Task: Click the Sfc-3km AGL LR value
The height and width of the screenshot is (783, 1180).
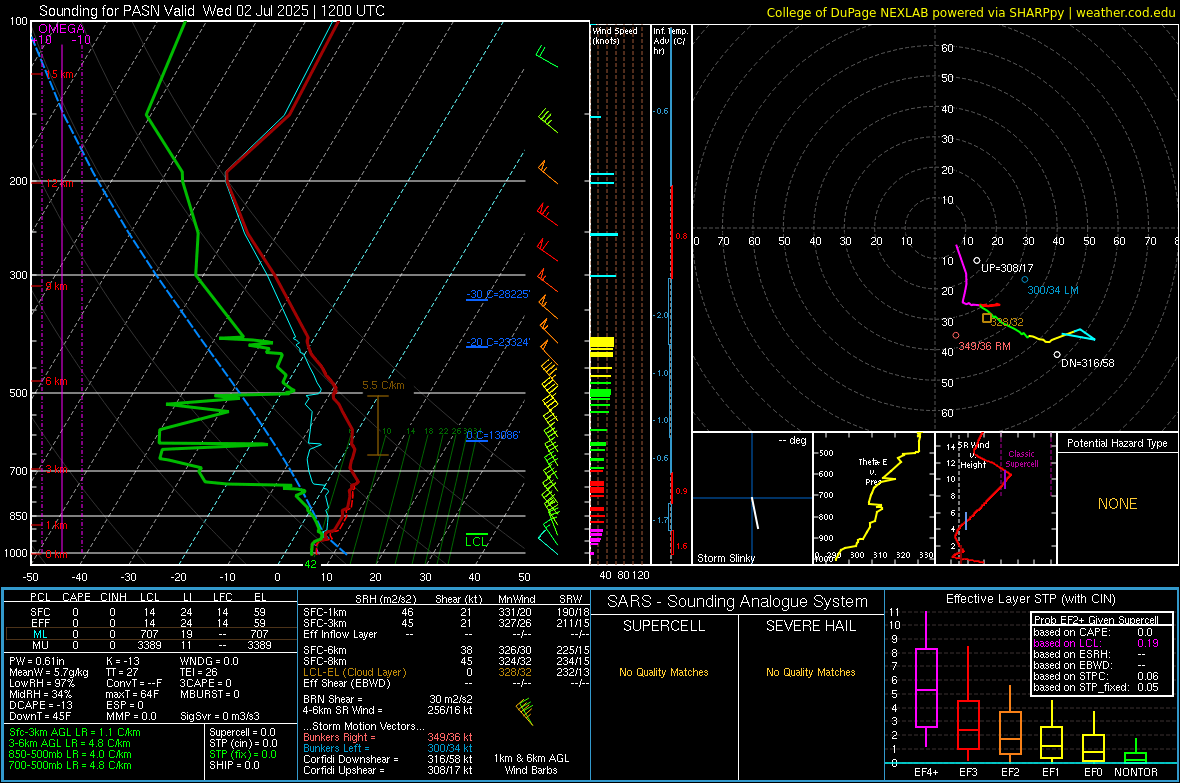Action: pos(75,732)
